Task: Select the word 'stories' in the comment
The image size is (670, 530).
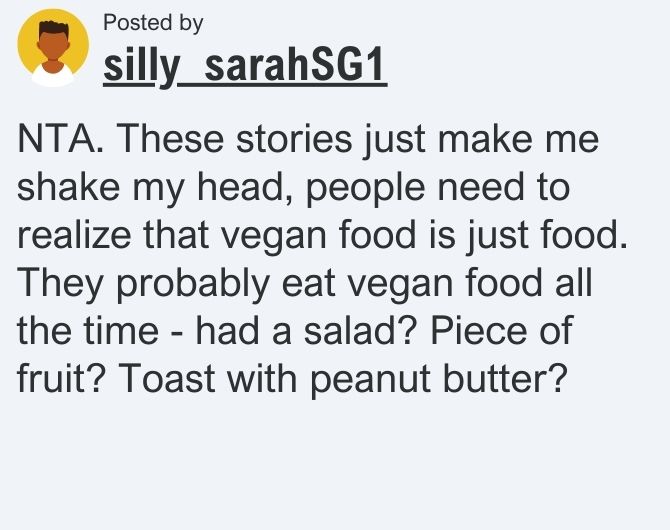Action: (x=294, y=139)
